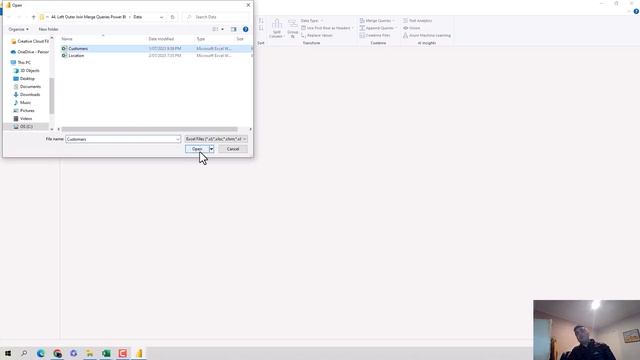Open dialog Help icon
The width and height of the screenshot is (640, 360).
245,29
